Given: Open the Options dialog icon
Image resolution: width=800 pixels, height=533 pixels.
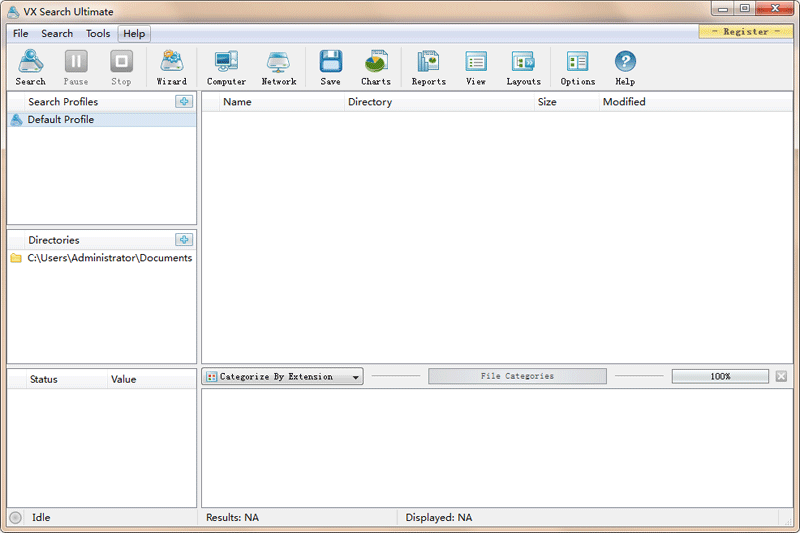Looking at the screenshot, I should (577, 67).
